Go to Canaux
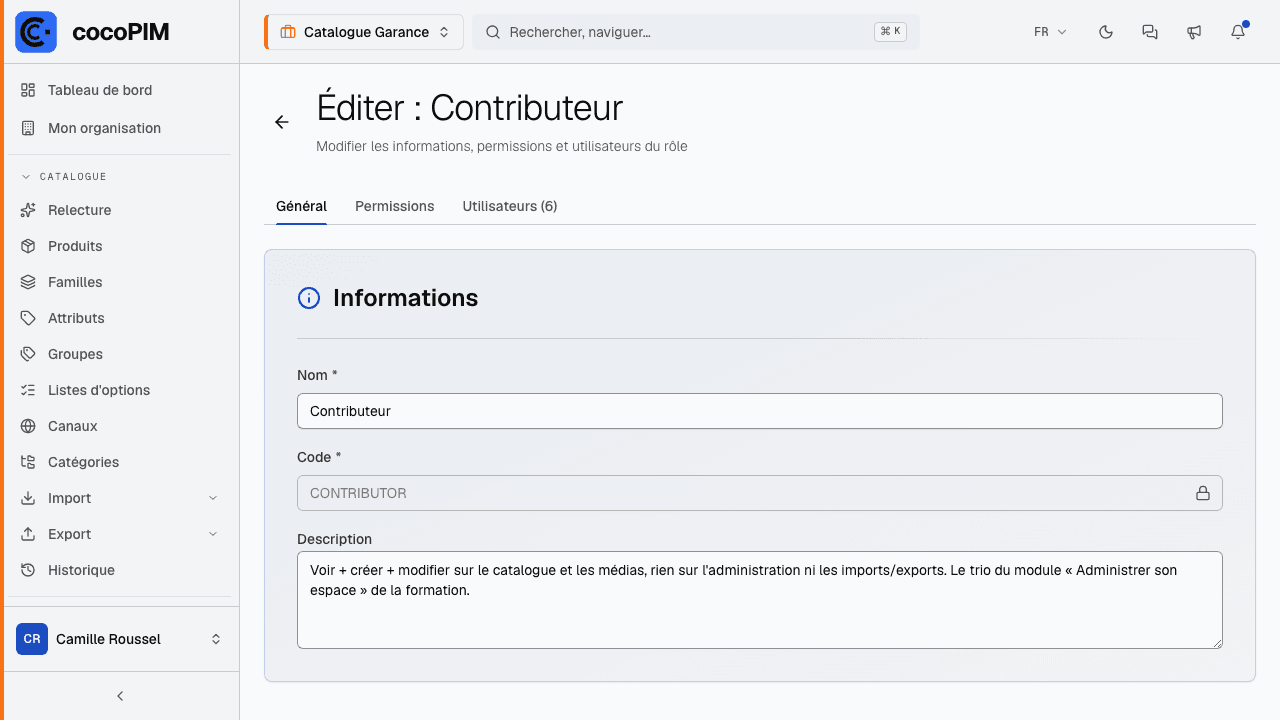Image resolution: width=1280 pixels, height=720 pixels. pyautogui.click(x=120, y=426)
